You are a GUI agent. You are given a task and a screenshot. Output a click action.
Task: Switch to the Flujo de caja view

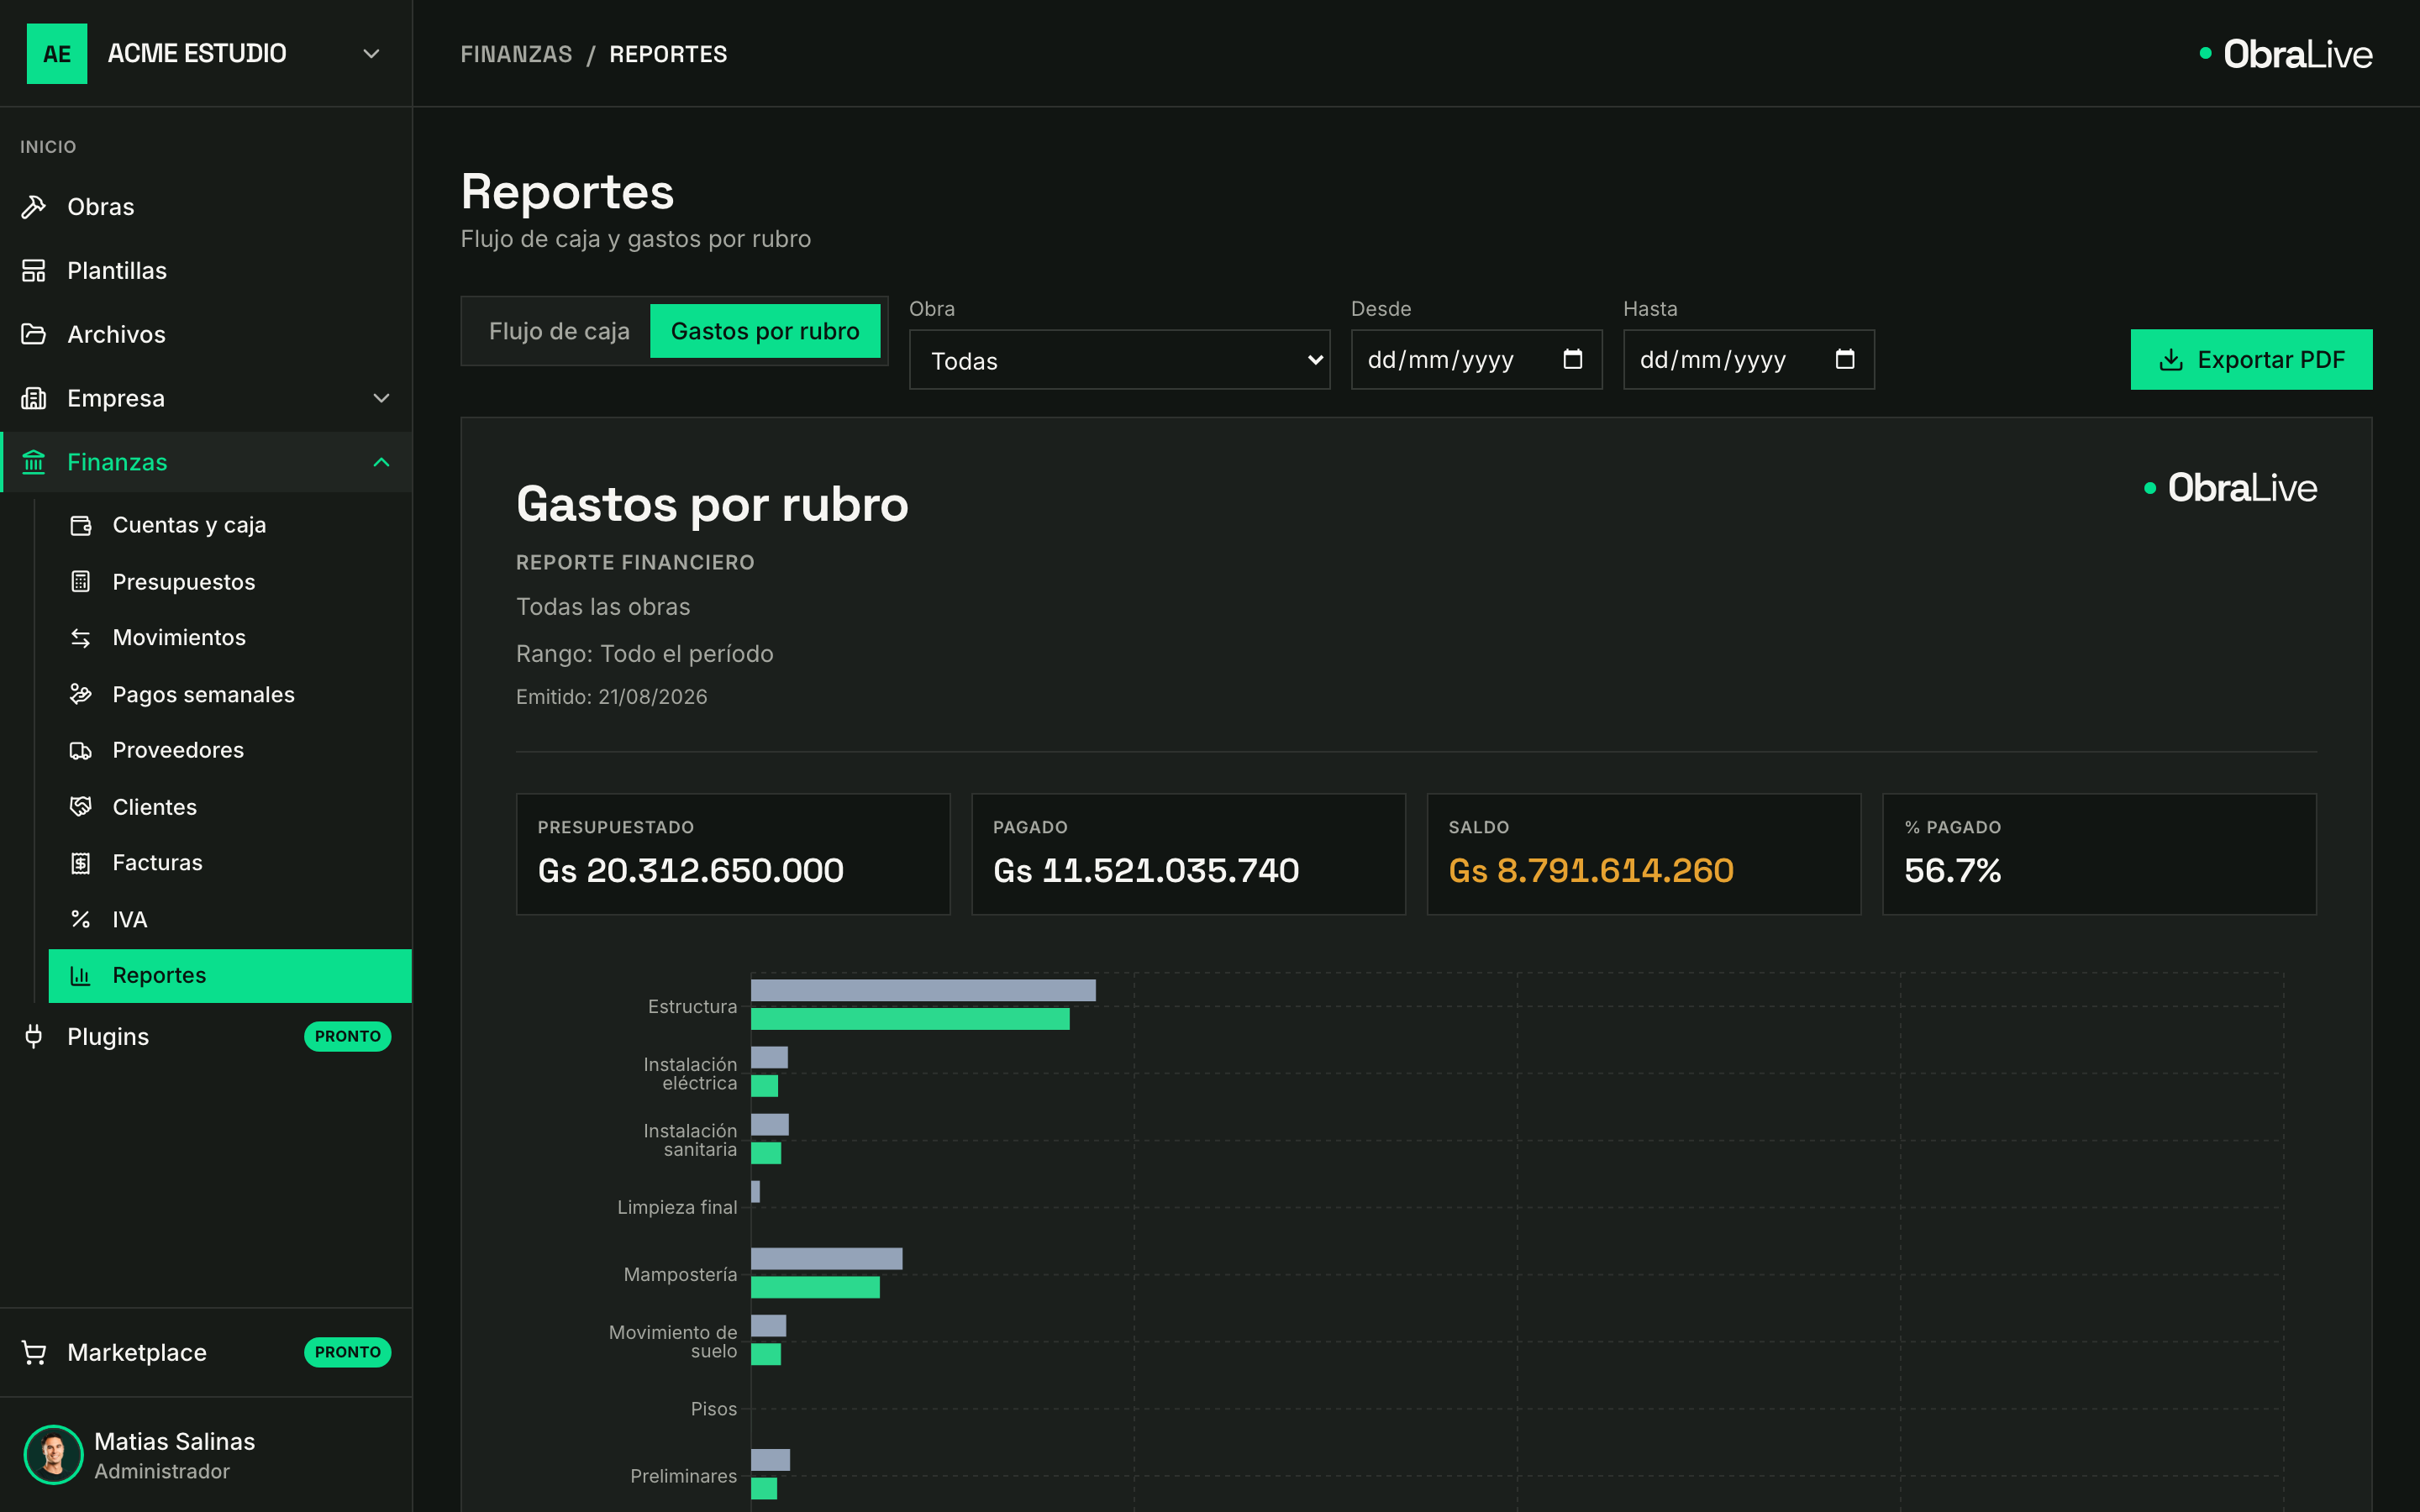coord(559,331)
